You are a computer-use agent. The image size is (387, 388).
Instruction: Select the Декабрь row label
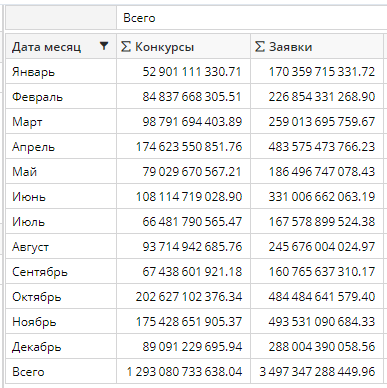coord(37,347)
